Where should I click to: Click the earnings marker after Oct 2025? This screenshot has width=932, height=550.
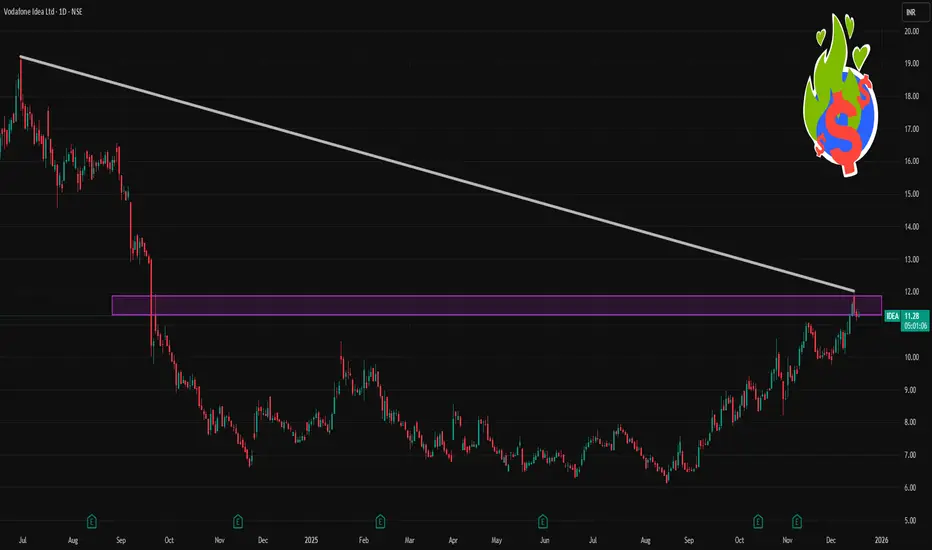(x=758, y=522)
